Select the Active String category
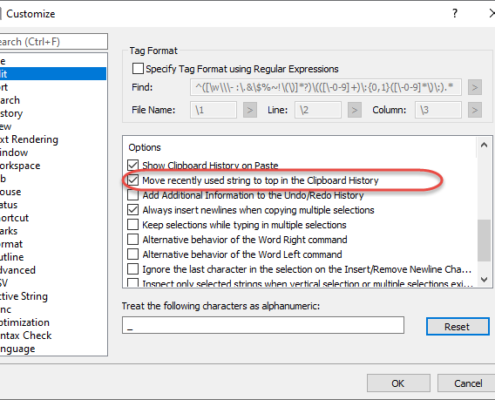The width and height of the screenshot is (495, 400). [x=24, y=296]
